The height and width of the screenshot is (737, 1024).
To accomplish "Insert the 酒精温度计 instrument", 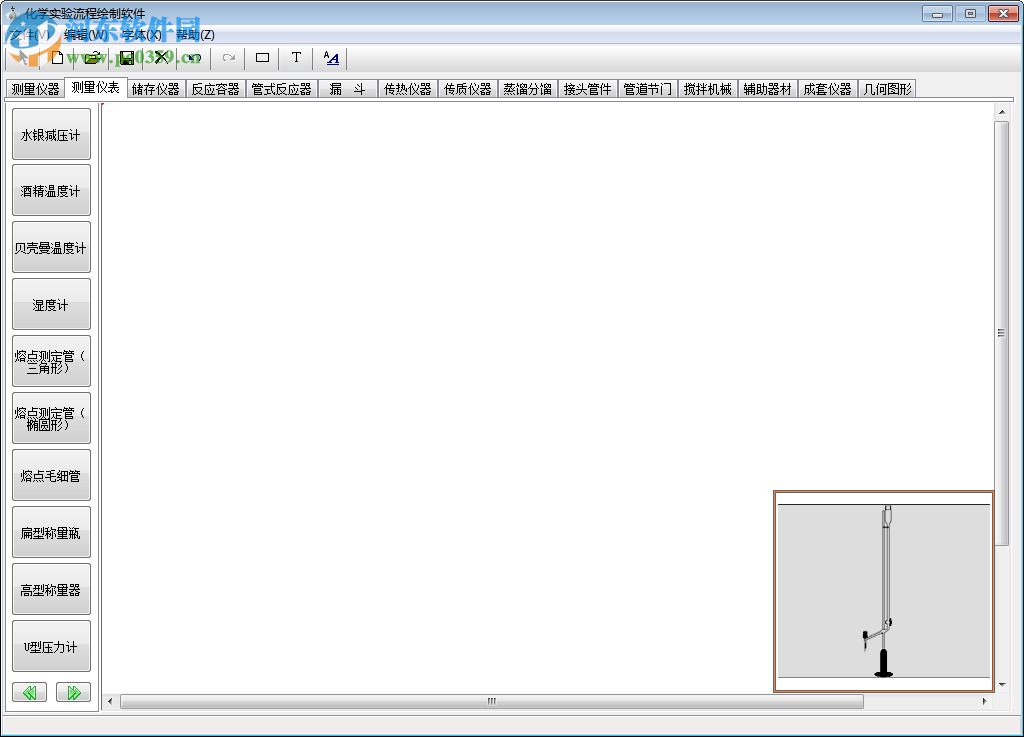I will click(x=51, y=191).
